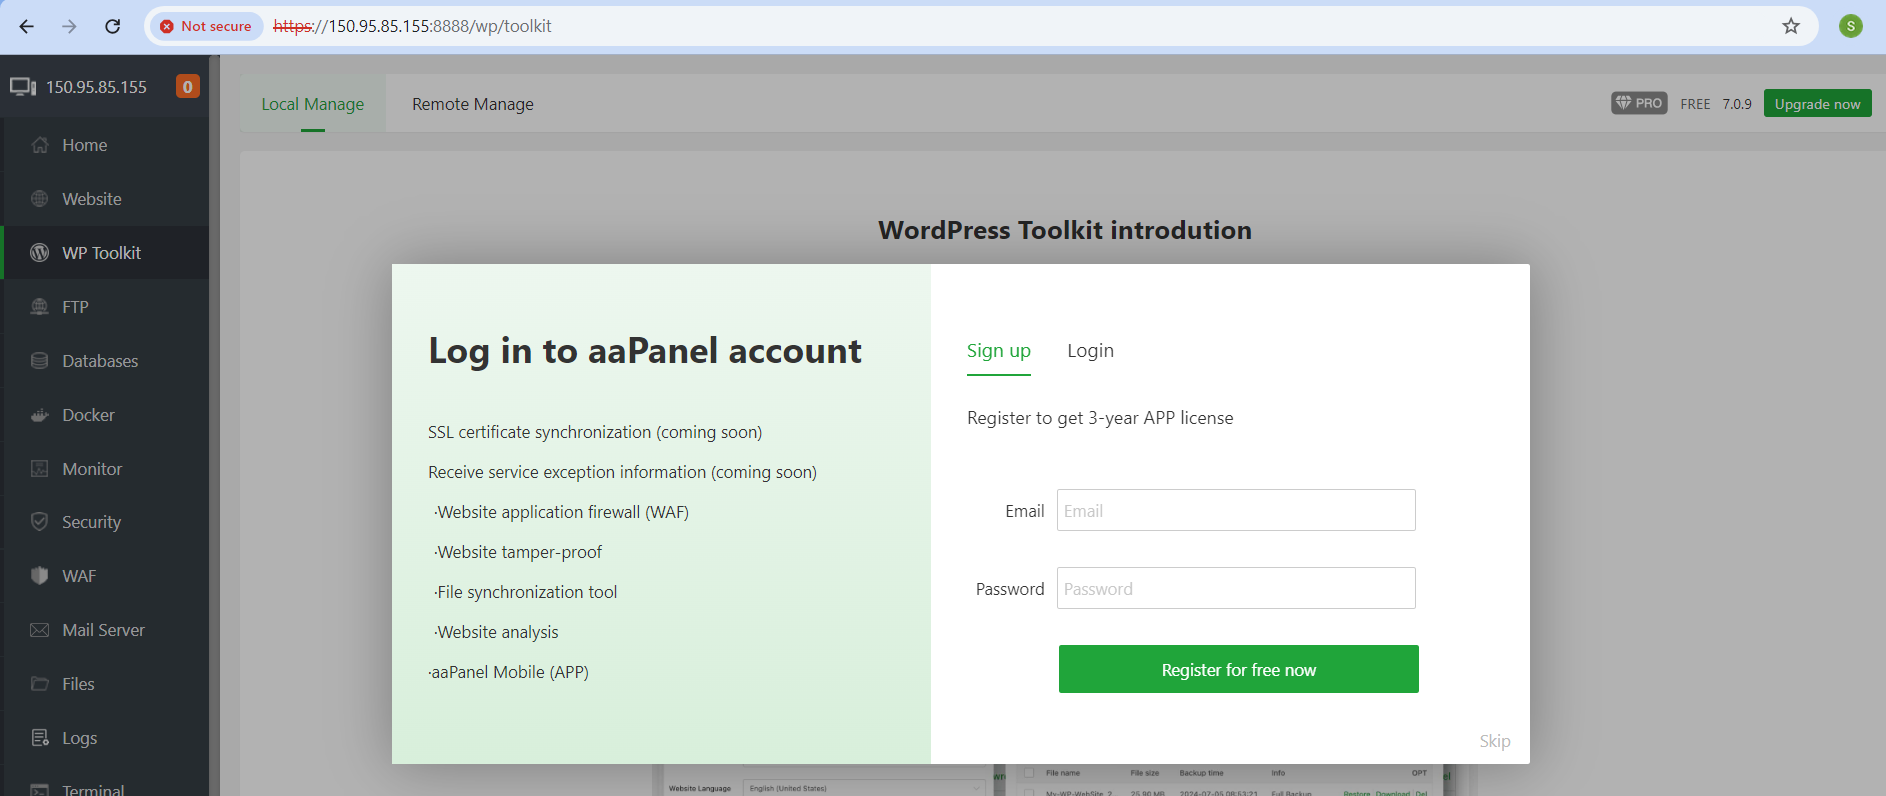Focus the Password input field
This screenshot has height=796, width=1886.
click(1236, 588)
